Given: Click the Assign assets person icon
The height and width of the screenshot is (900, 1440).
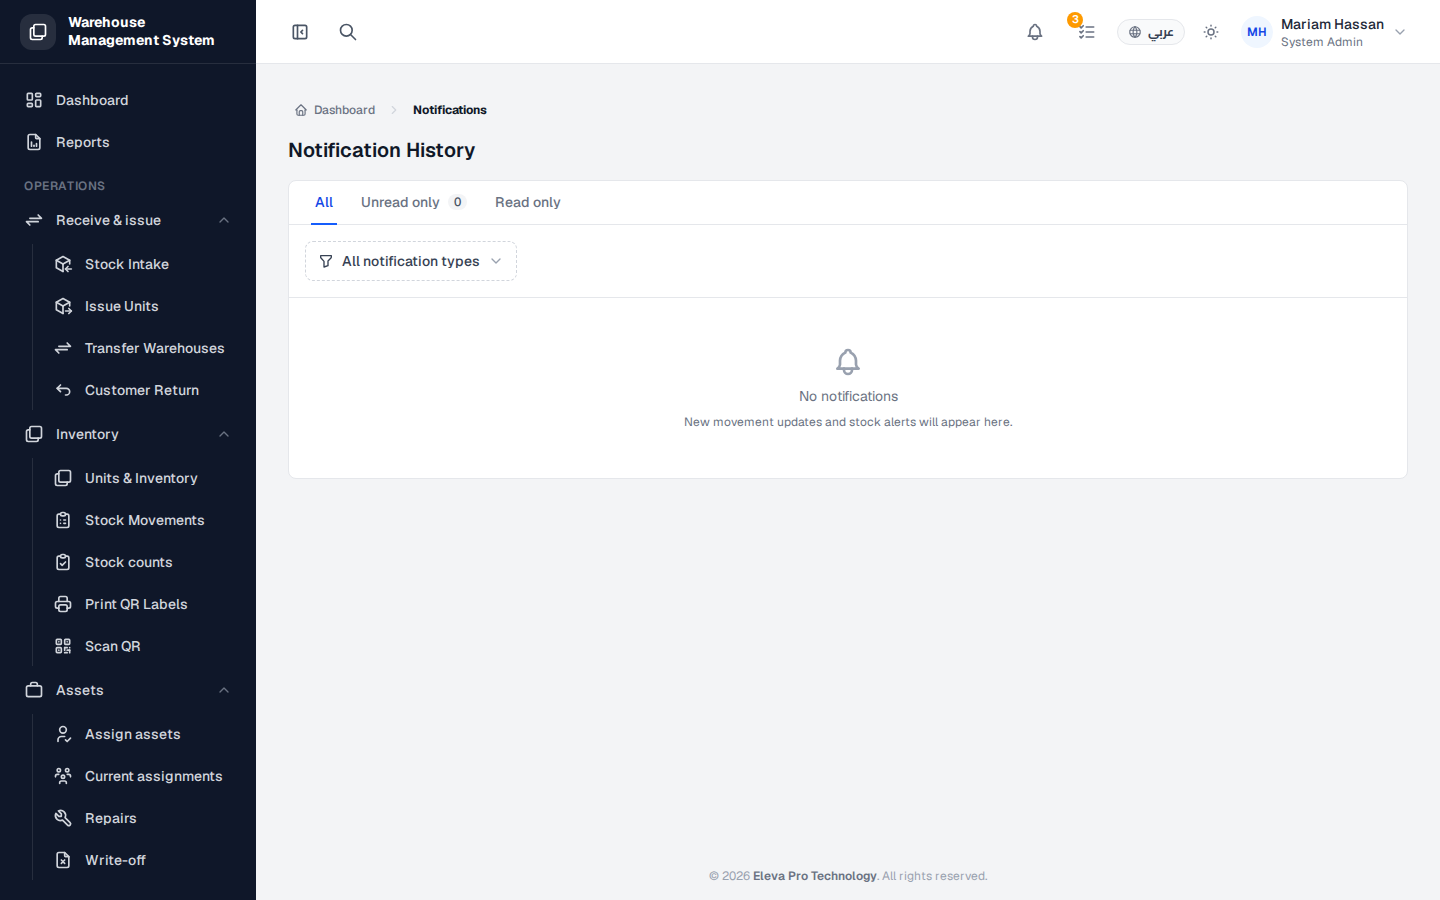Looking at the screenshot, I should pos(63,734).
